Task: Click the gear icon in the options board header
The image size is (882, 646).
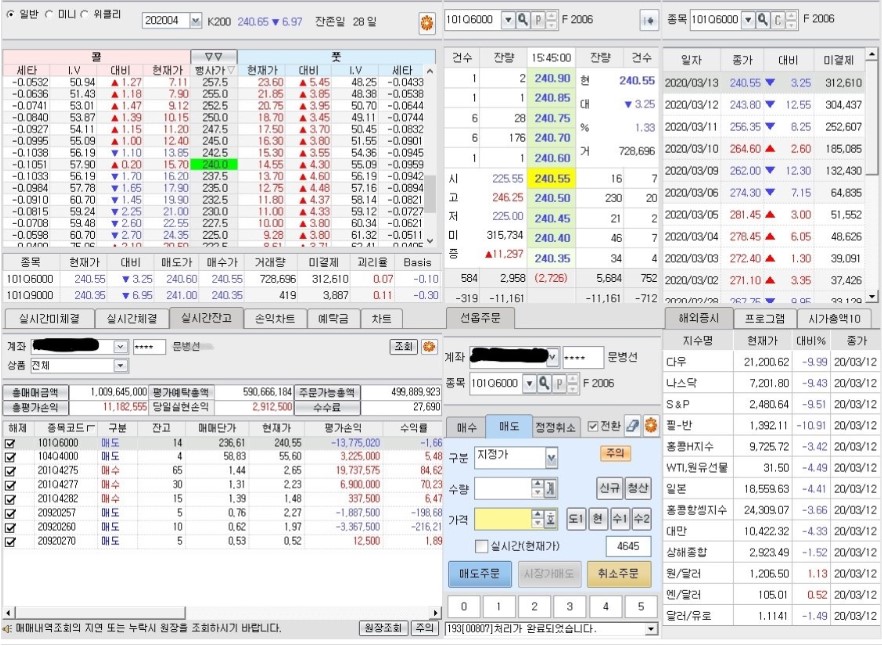Action: tap(426, 20)
